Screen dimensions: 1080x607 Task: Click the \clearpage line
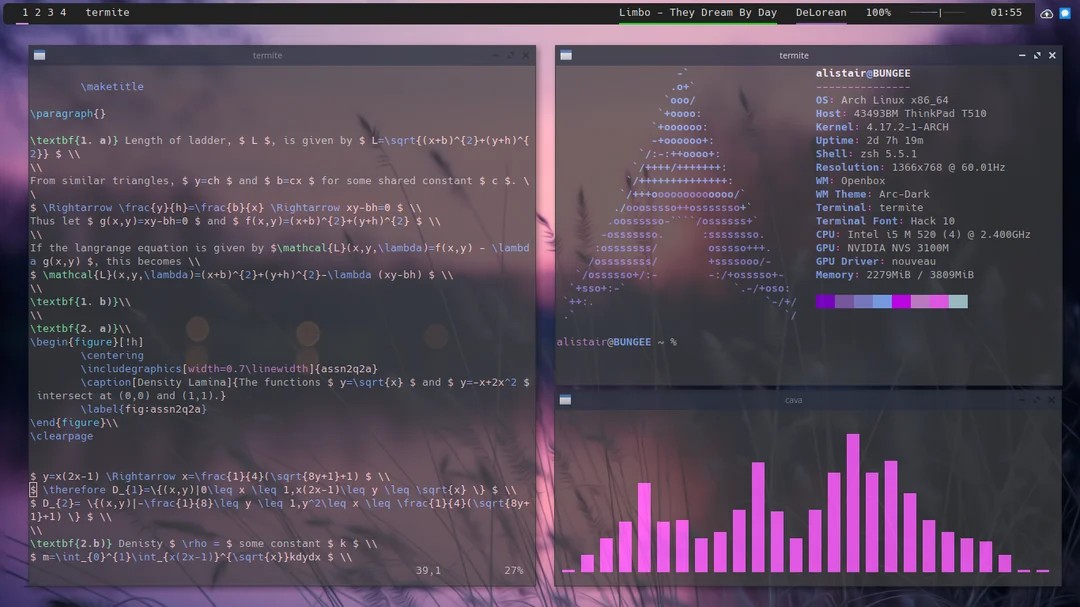[x=61, y=436]
